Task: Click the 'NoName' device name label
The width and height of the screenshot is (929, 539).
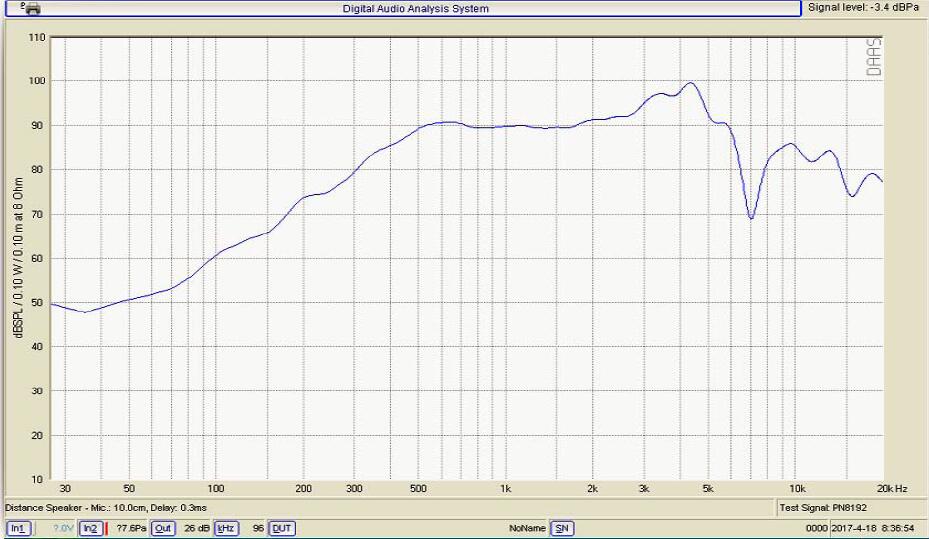Action: [x=527, y=528]
